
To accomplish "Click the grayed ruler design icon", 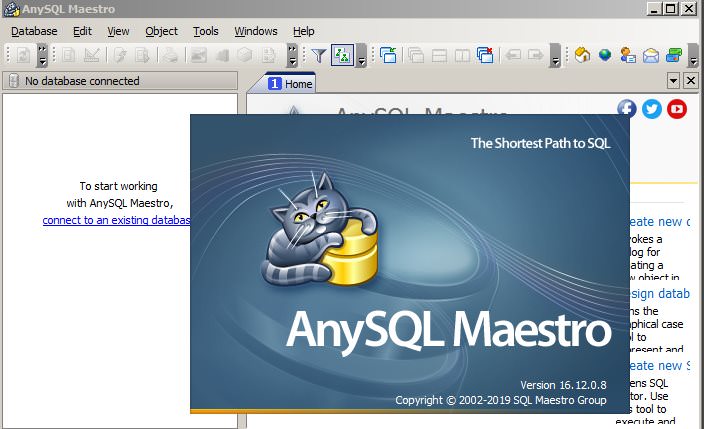I will [92, 55].
